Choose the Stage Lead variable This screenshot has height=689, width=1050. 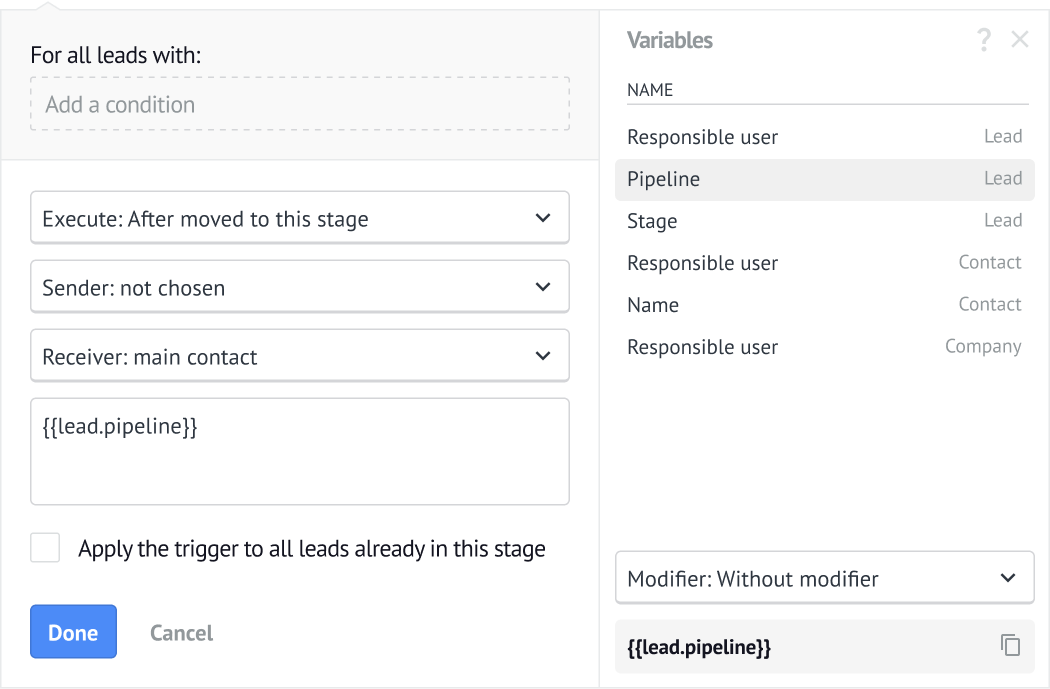point(824,221)
